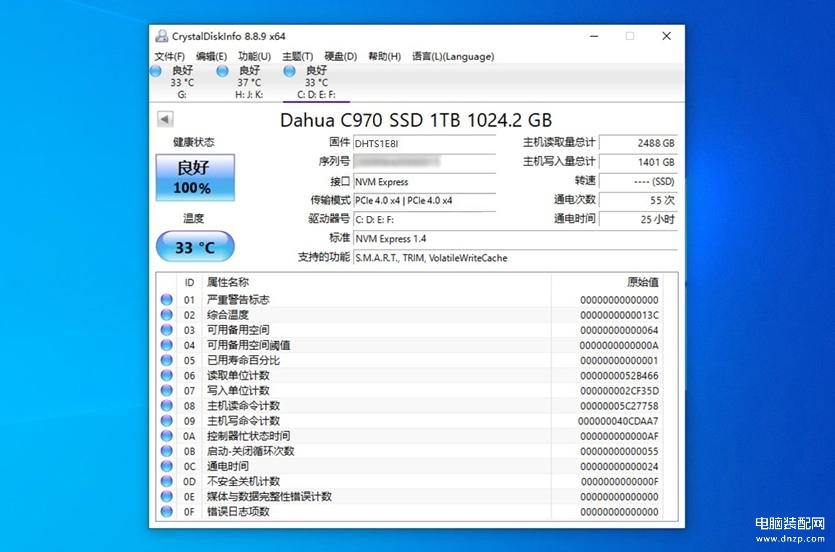Image resolution: width=835 pixels, height=552 pixels.
Task: Click the 属性名称 column header
Action: (x=228, y=282)
